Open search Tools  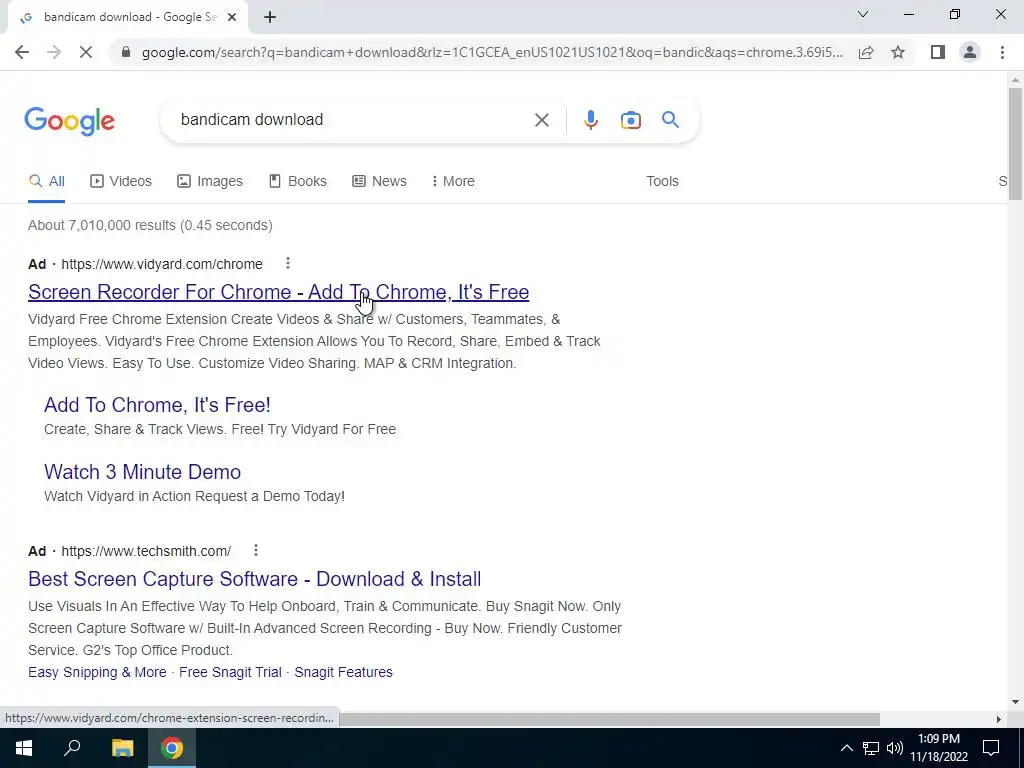pos(662,182)
